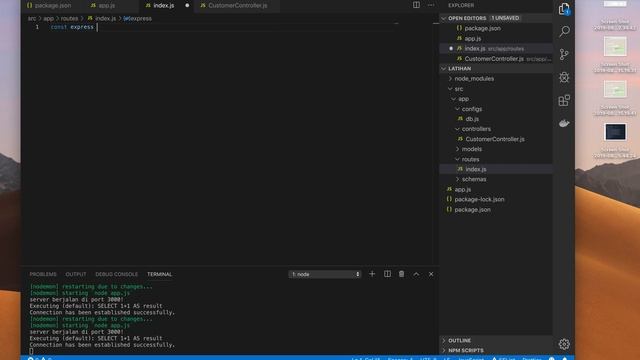Open CustomerController.js under controllers folder
Viewport: 640px width, 360px height.
(x=495, y=139)
